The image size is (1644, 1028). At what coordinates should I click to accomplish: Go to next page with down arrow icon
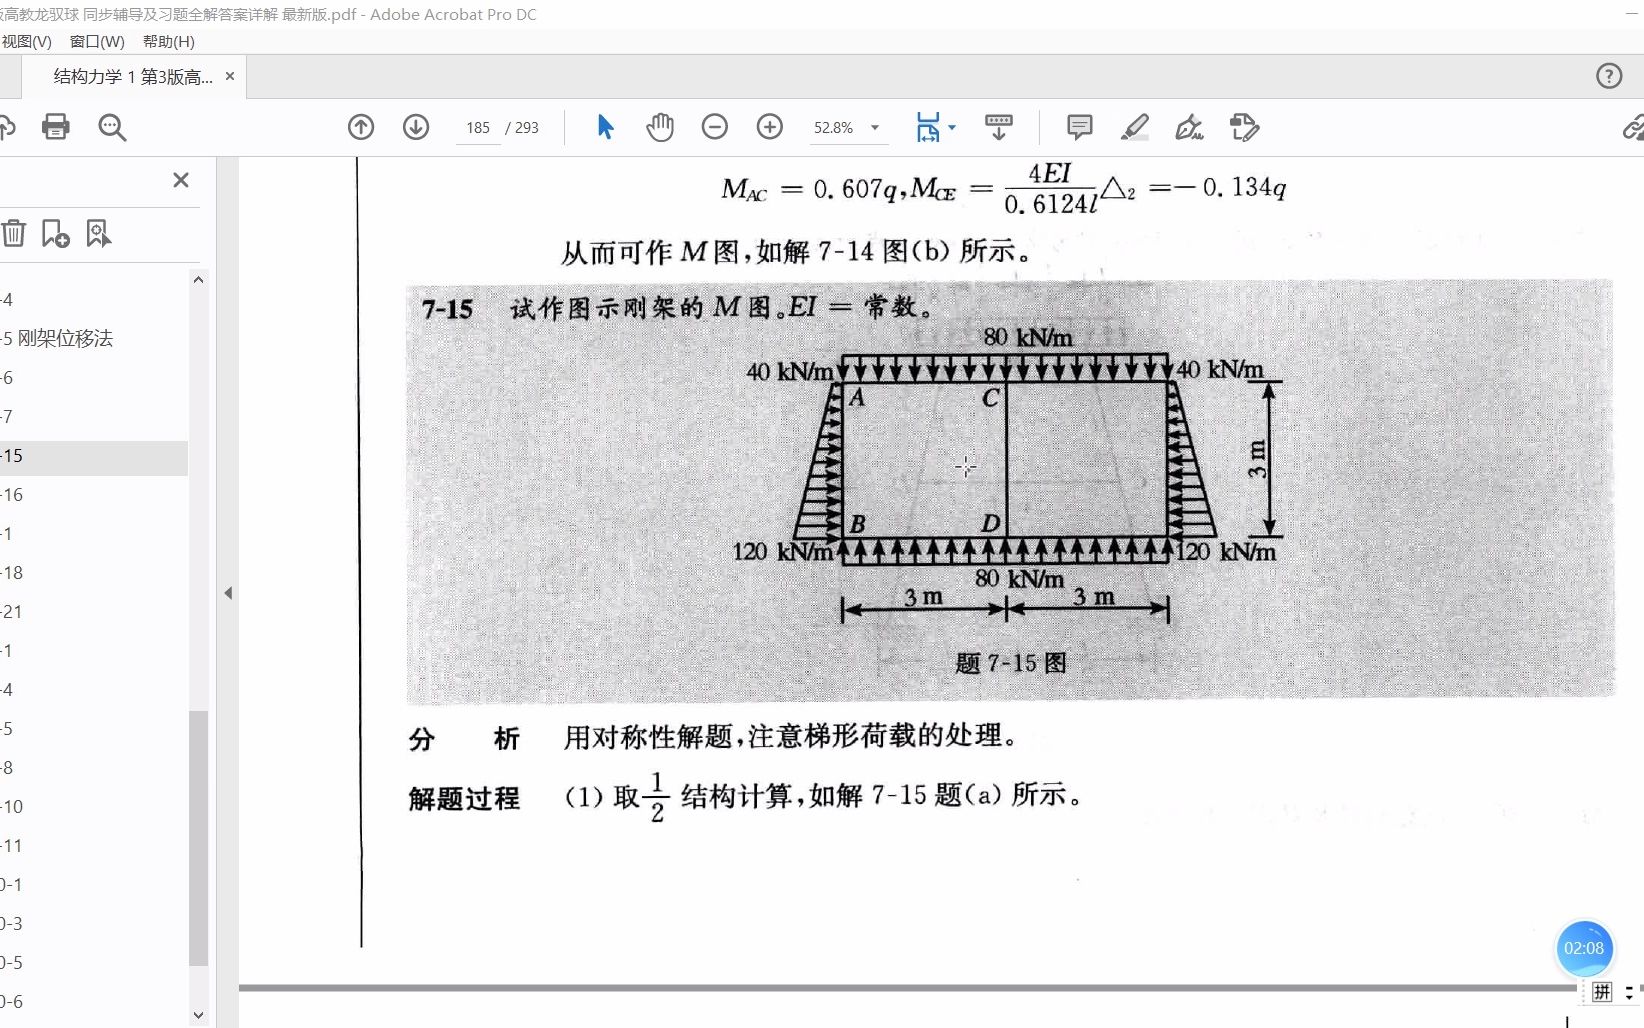tap(416, 127)
